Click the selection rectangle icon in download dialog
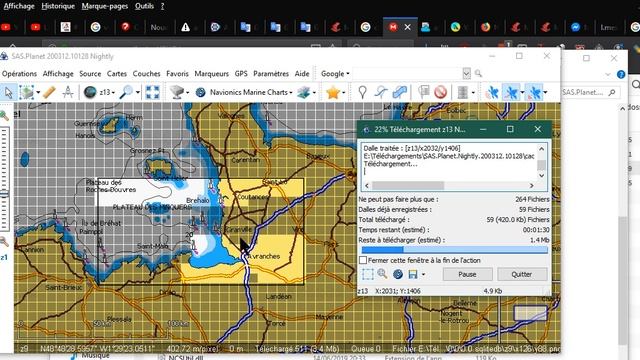The width and height of the screenshot is (640, 360). pyautogui.click(x=367, y=274)
